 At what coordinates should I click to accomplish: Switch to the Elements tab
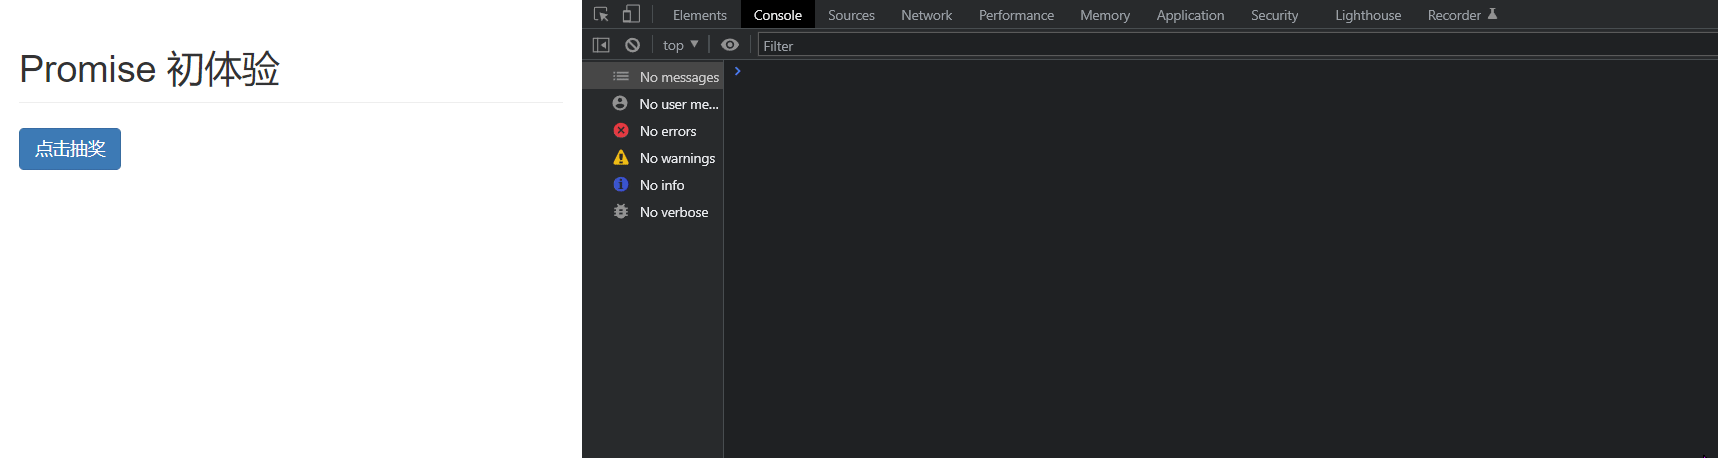[699, 15]
